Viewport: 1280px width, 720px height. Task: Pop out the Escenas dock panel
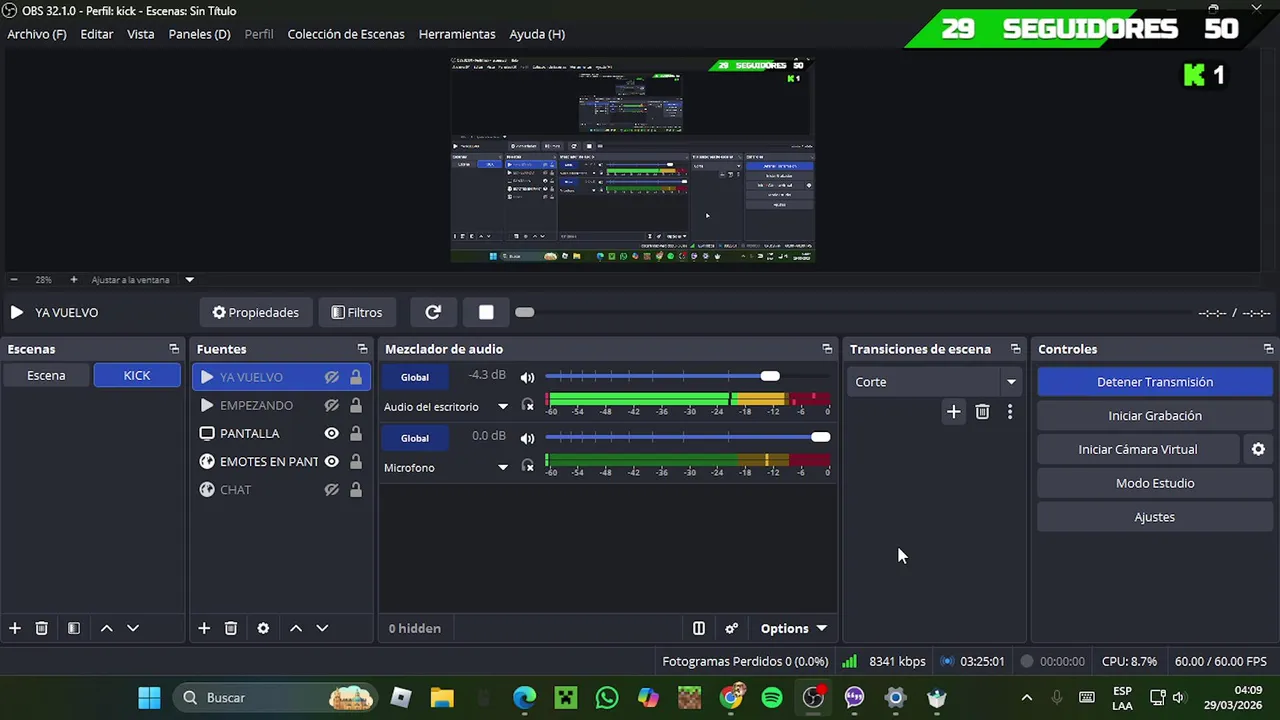point(174,349)
